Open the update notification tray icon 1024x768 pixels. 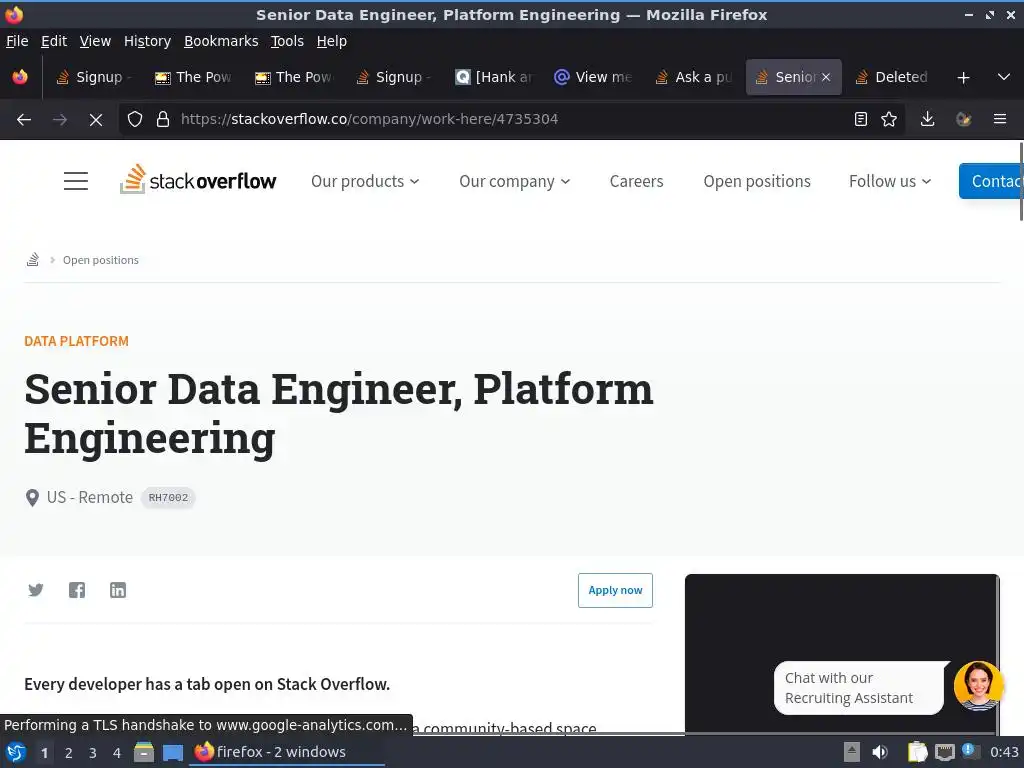[970, 751]
